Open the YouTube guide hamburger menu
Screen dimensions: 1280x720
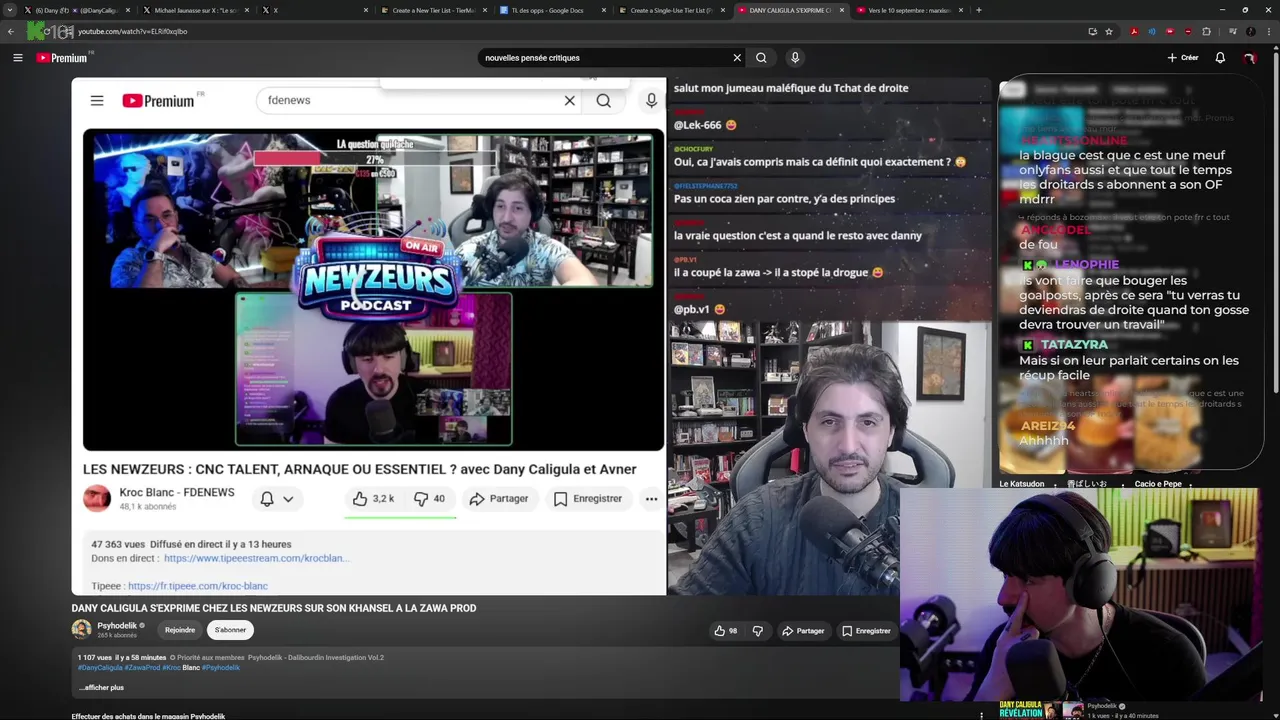click(17, 58)
